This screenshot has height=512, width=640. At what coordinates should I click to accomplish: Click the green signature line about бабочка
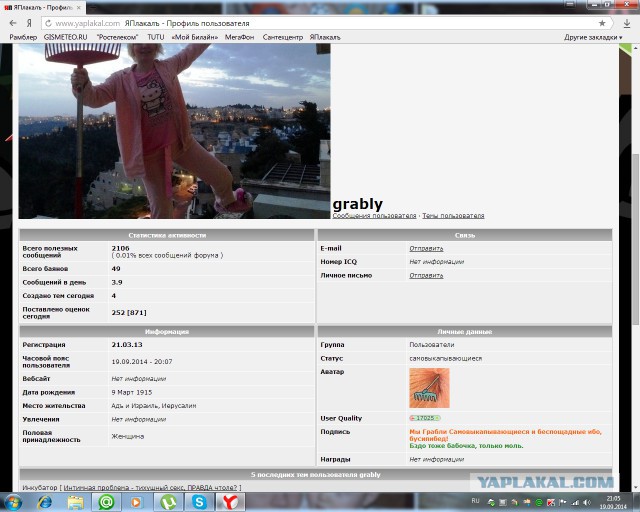point(467,446)
